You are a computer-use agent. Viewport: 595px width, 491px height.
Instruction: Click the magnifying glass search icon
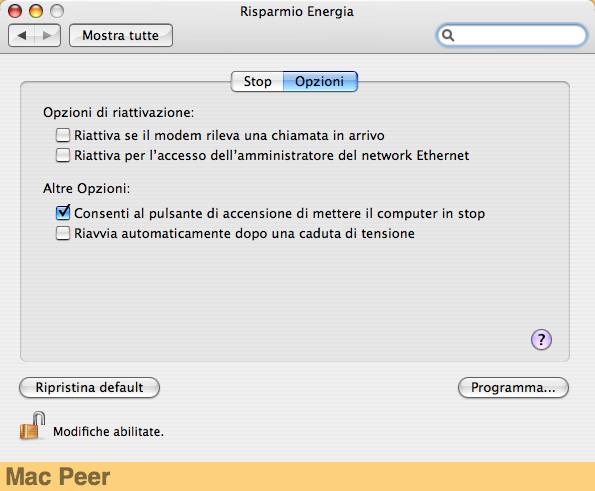click(x=448, y=36)
